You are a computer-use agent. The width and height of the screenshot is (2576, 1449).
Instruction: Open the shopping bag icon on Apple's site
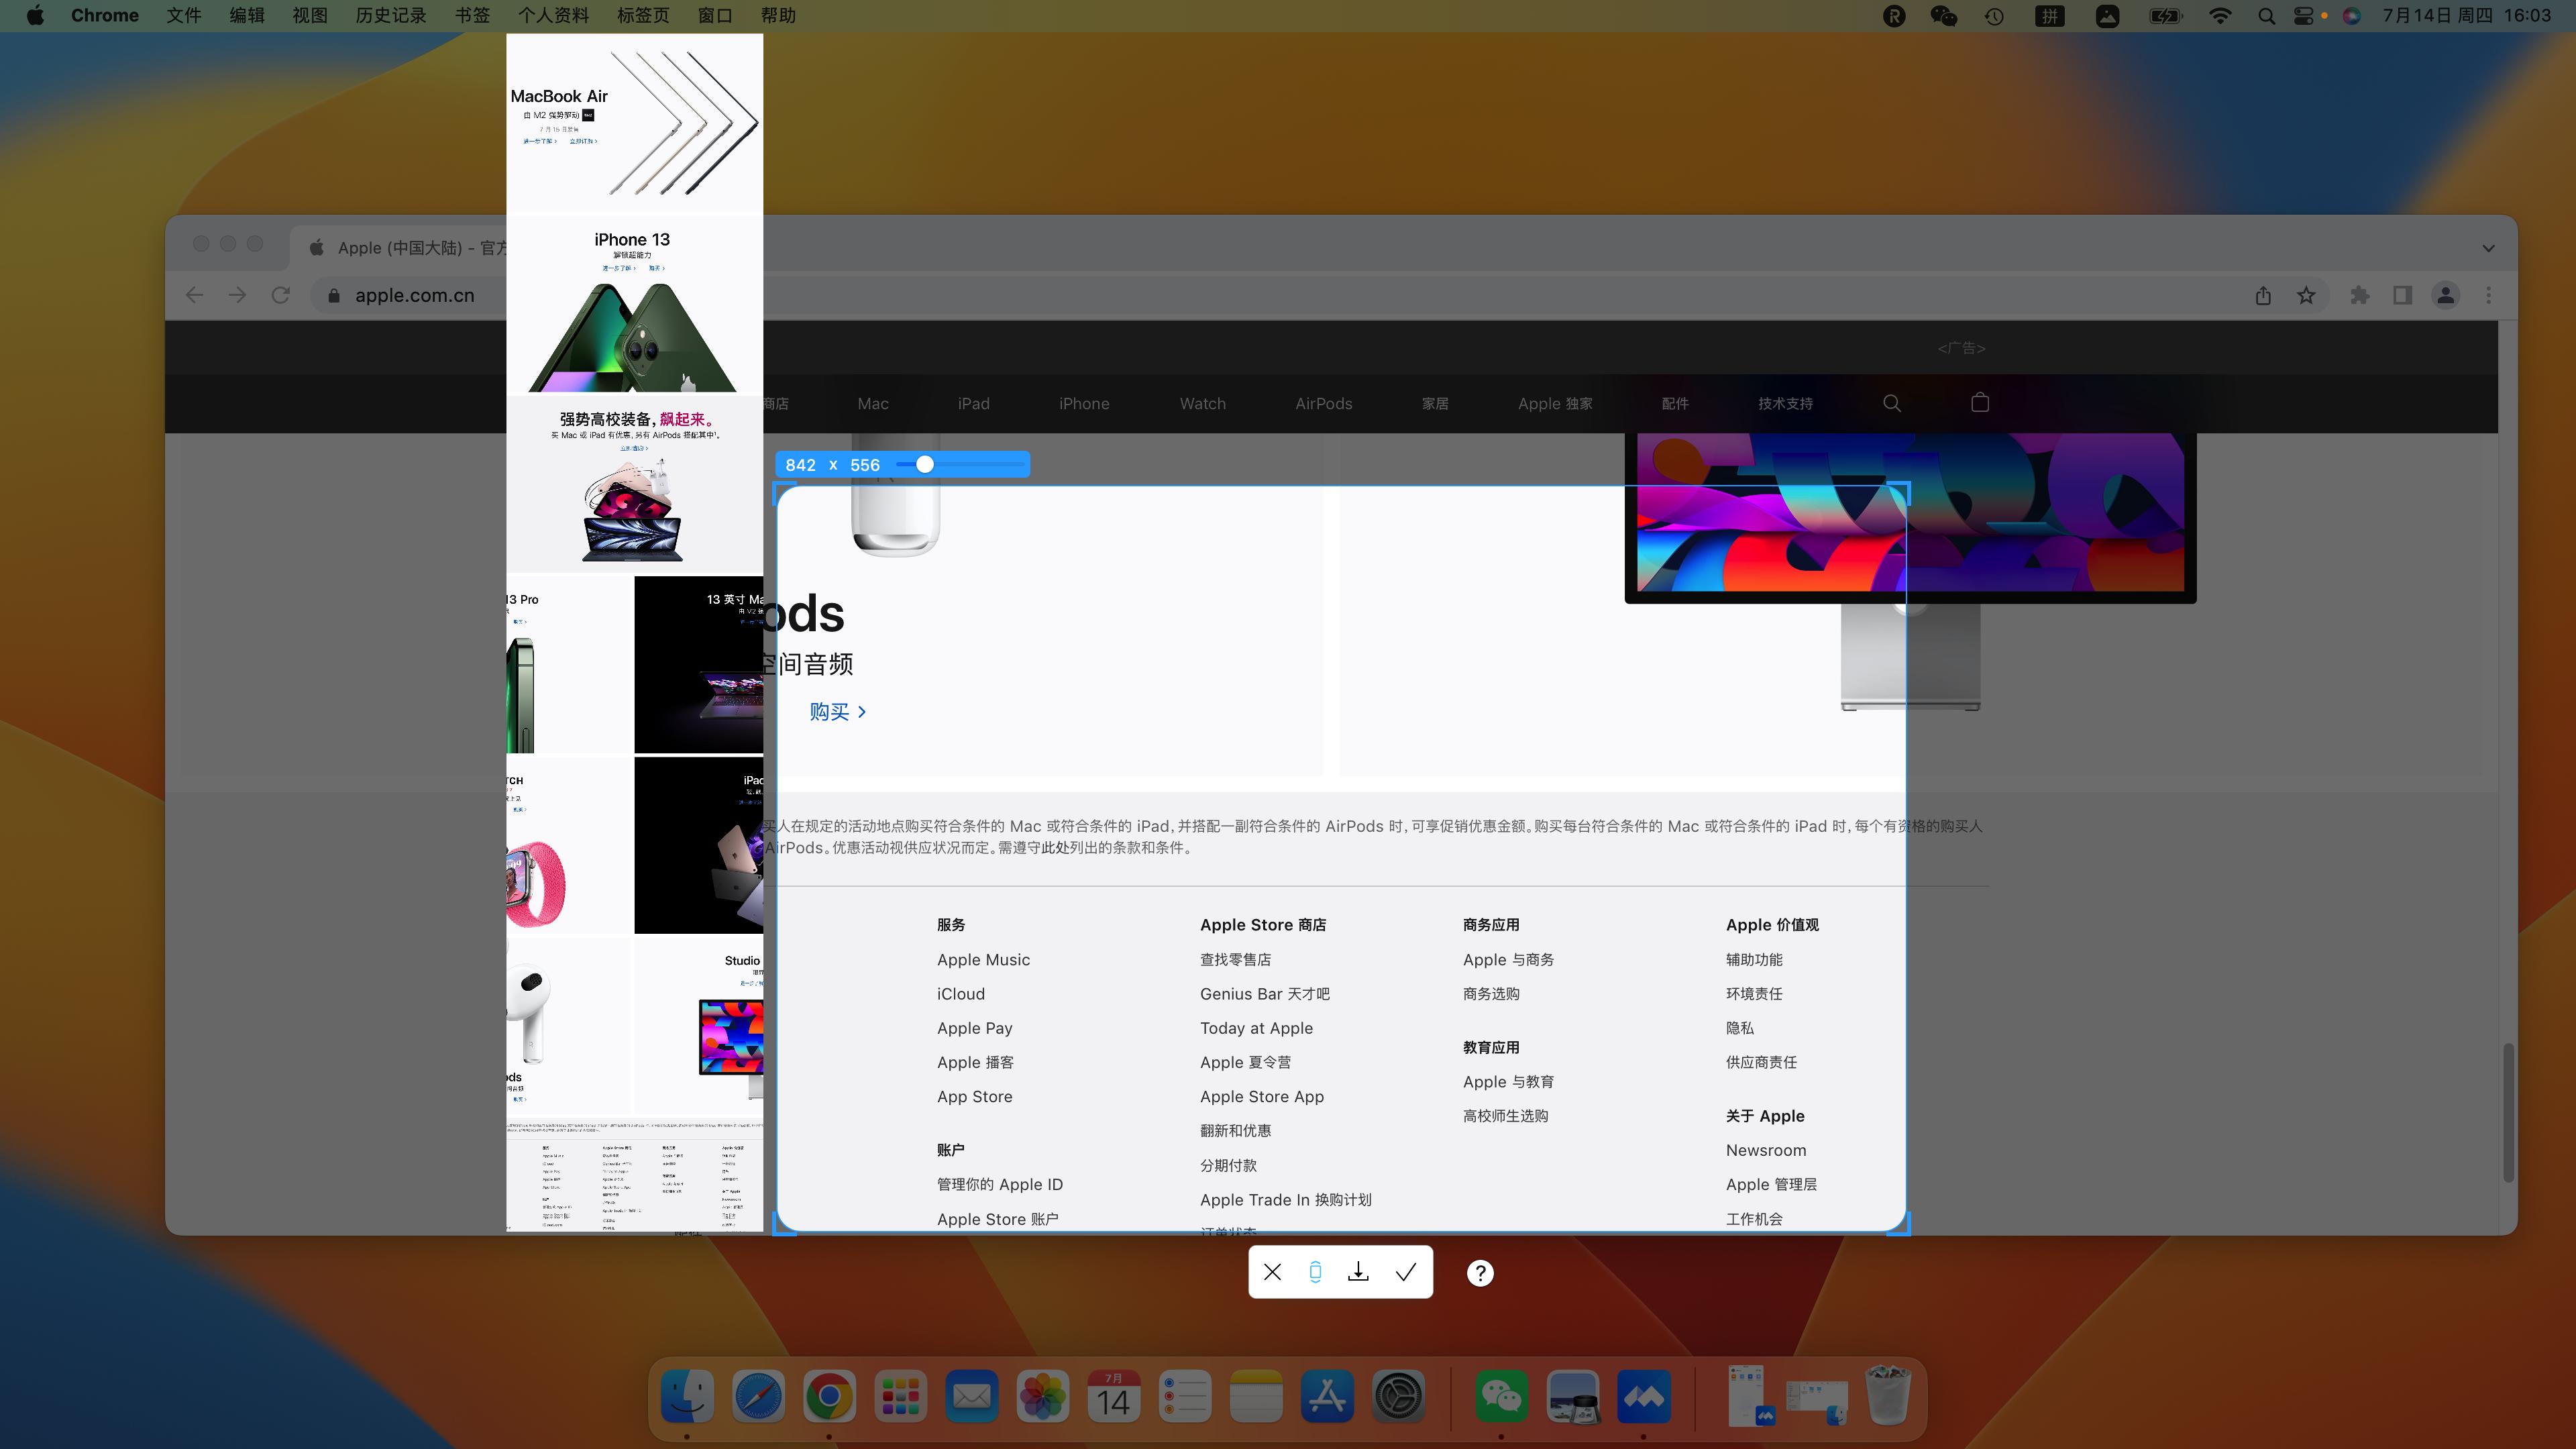[1979, 403]
